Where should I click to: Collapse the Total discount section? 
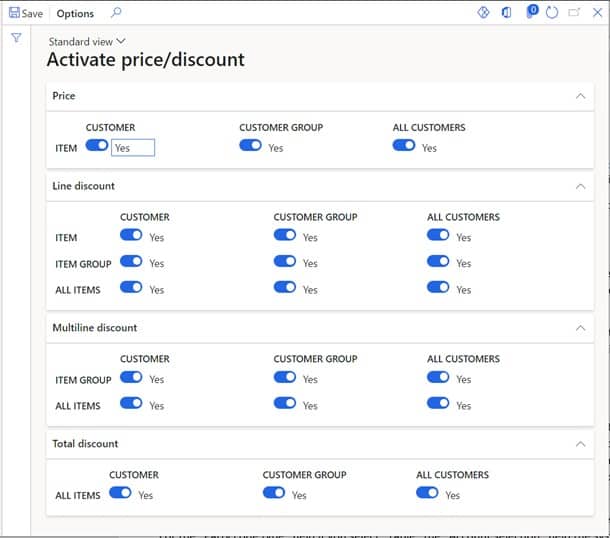[580, 444]
